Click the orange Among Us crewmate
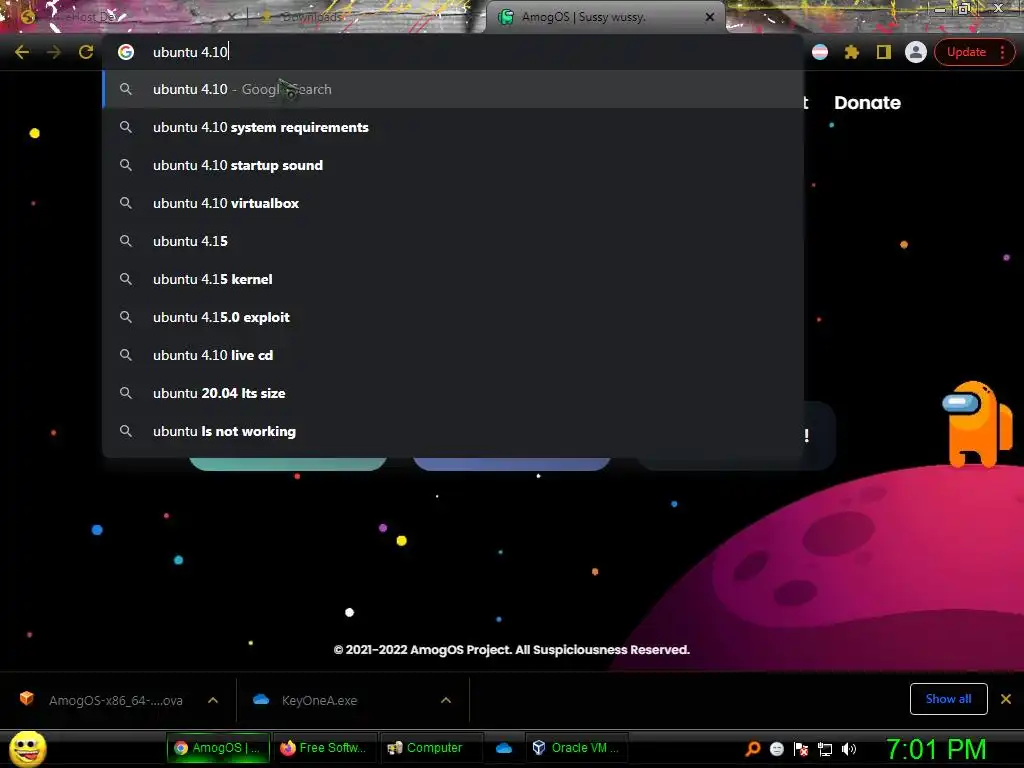The height and width of the screenshot is (768, 1024). coord(977,424)
